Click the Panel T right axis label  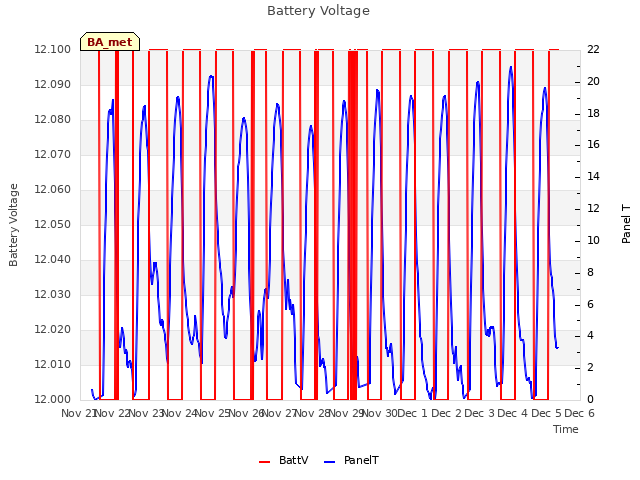click(x=626, y=224)
